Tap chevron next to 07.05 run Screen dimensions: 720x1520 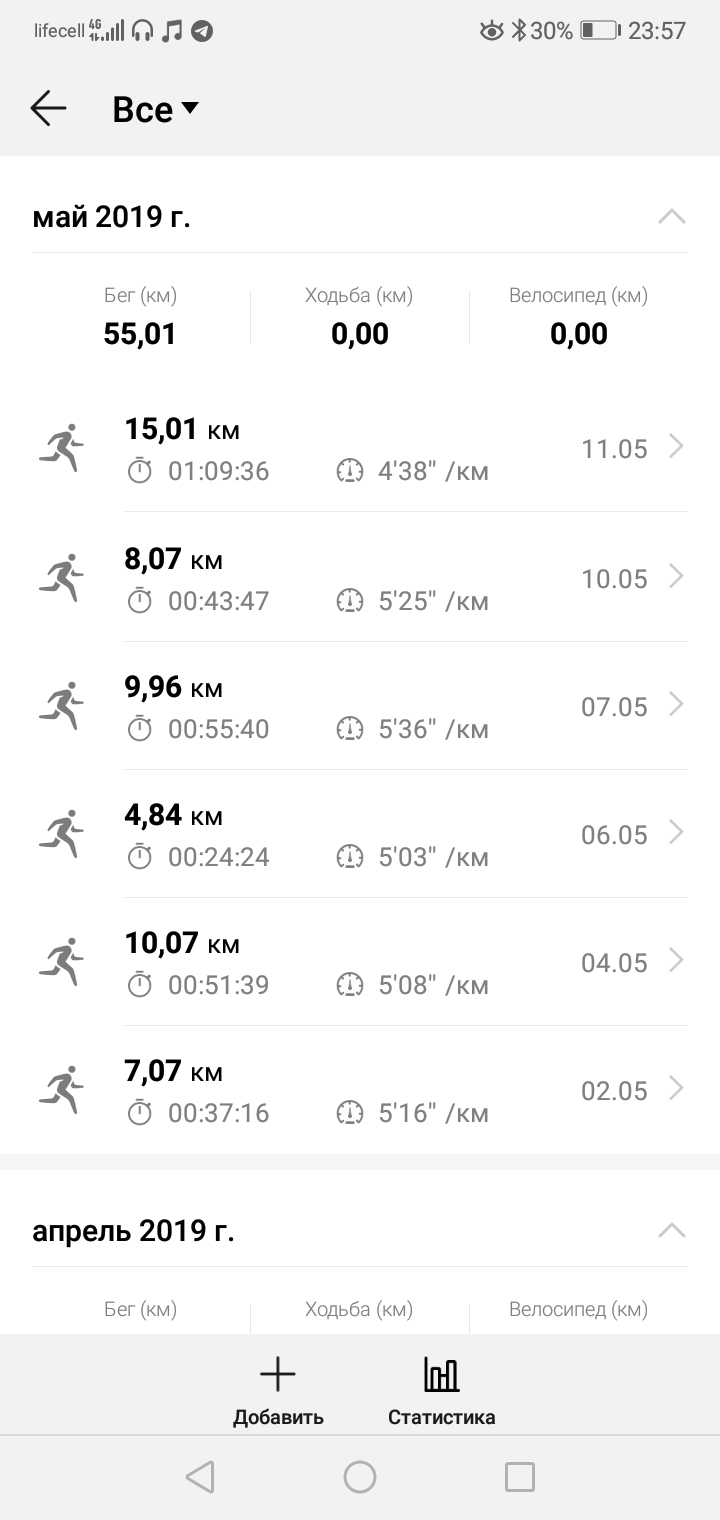(x=676, y=705)
